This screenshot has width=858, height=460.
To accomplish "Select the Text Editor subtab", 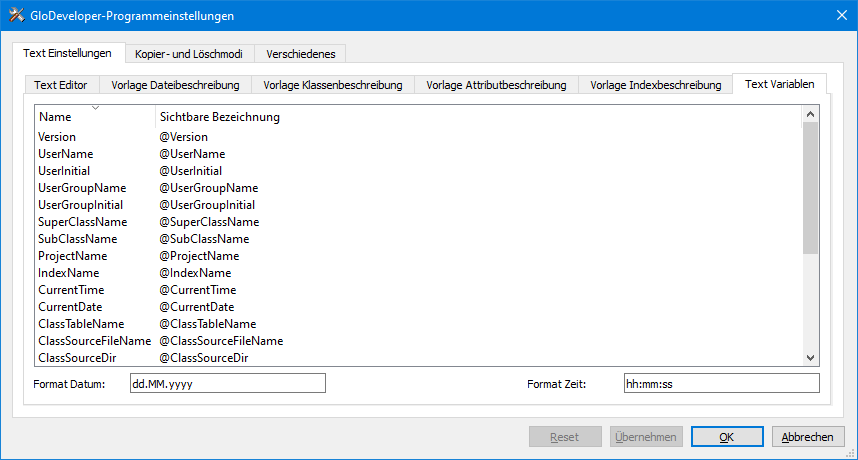I will [x=61, y=85].
